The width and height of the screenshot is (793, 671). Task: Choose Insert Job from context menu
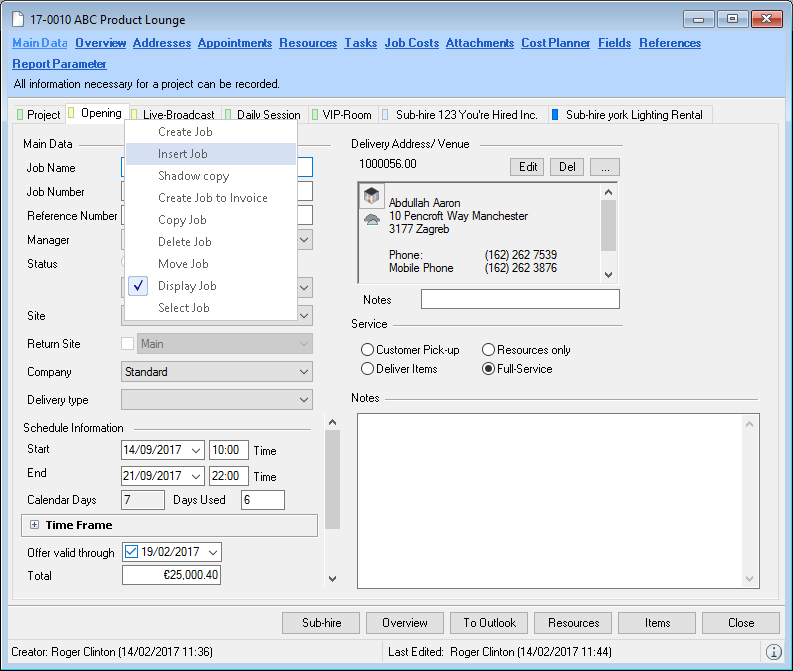click(x=183, y=154)
